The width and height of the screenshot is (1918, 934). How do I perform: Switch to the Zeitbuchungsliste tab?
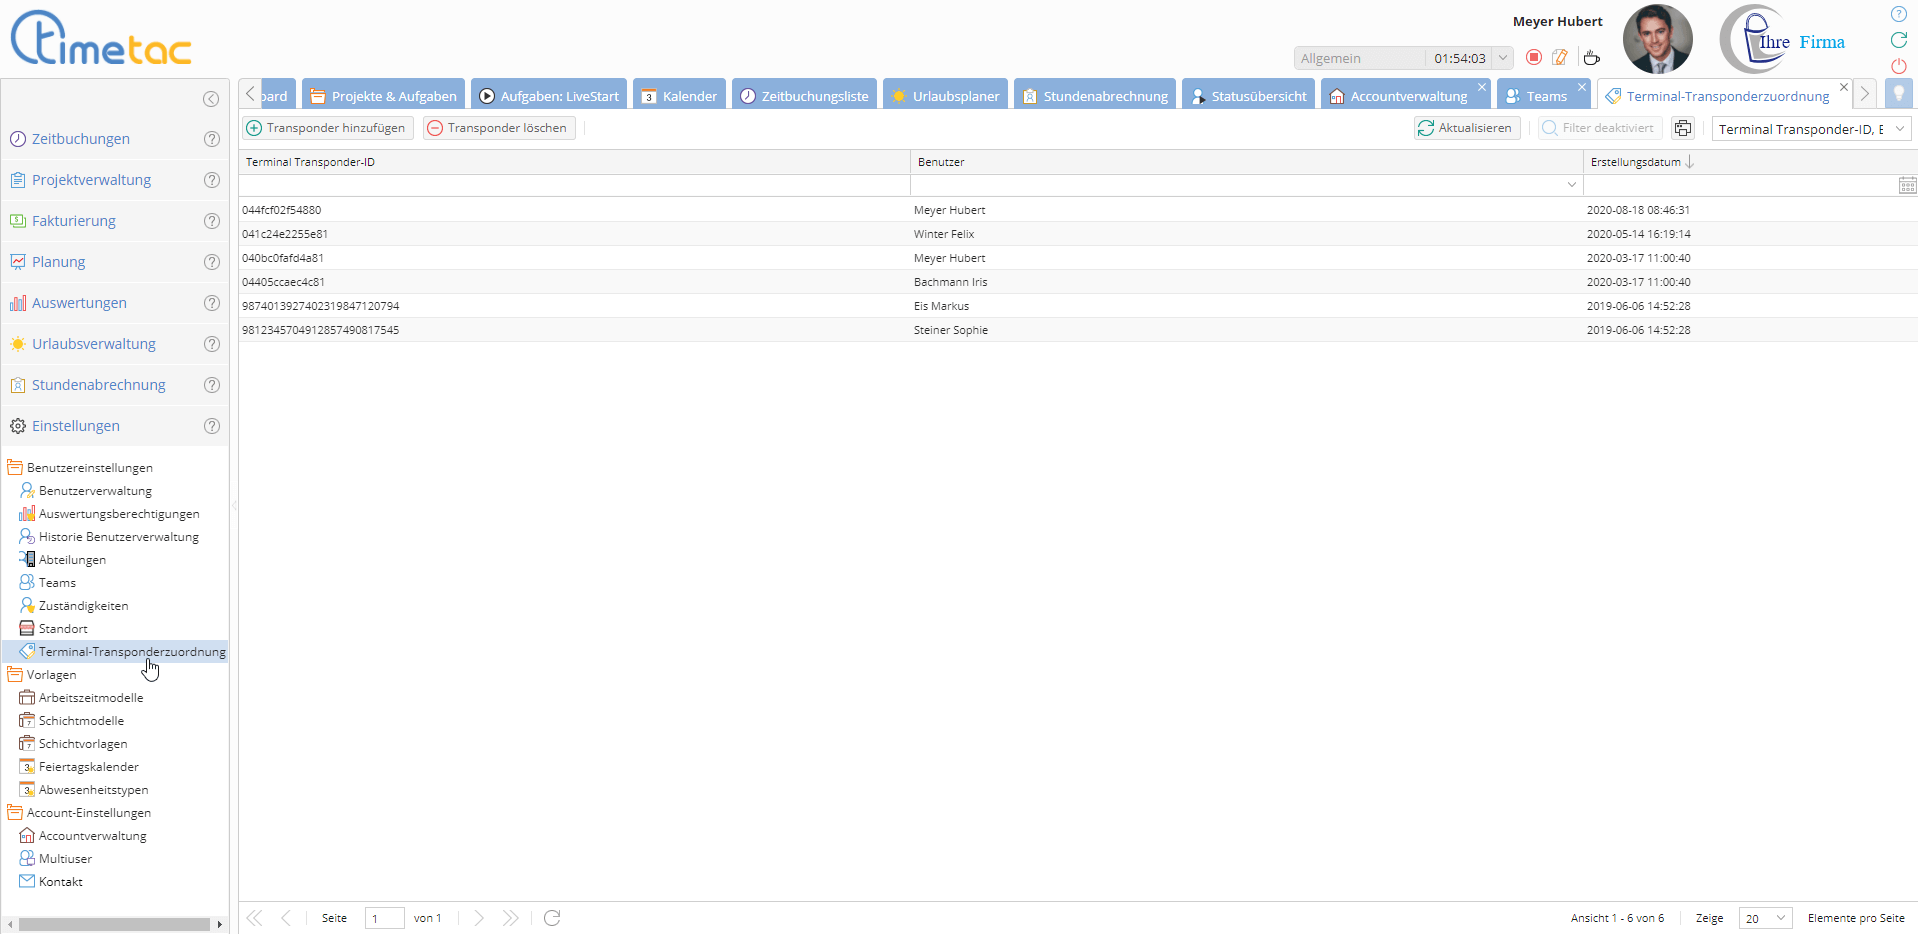pyautogui.click(x=804, y=96)
